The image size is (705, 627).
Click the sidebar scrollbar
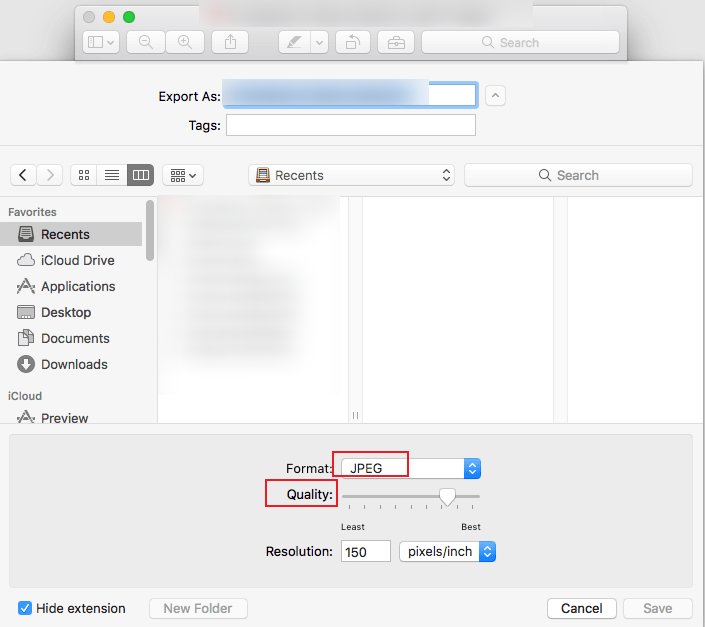150,230
